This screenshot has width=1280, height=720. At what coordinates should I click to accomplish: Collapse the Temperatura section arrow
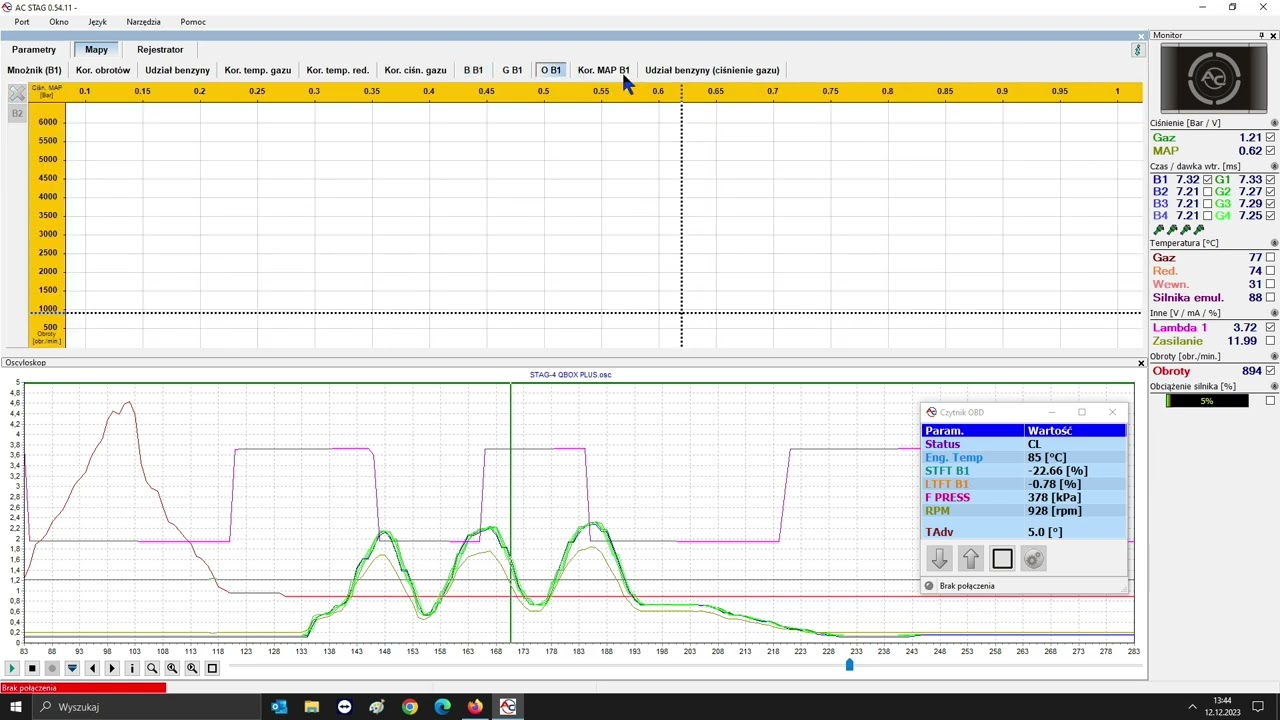click(x=1274, y=243)
